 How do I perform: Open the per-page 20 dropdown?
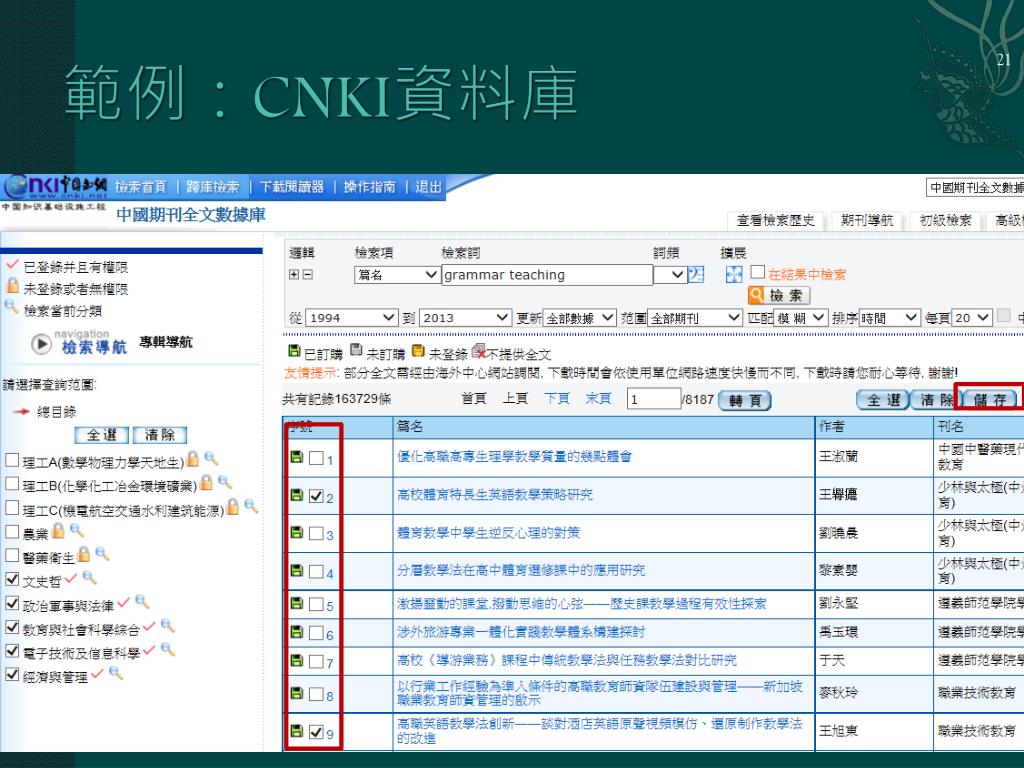coord(972,318)
